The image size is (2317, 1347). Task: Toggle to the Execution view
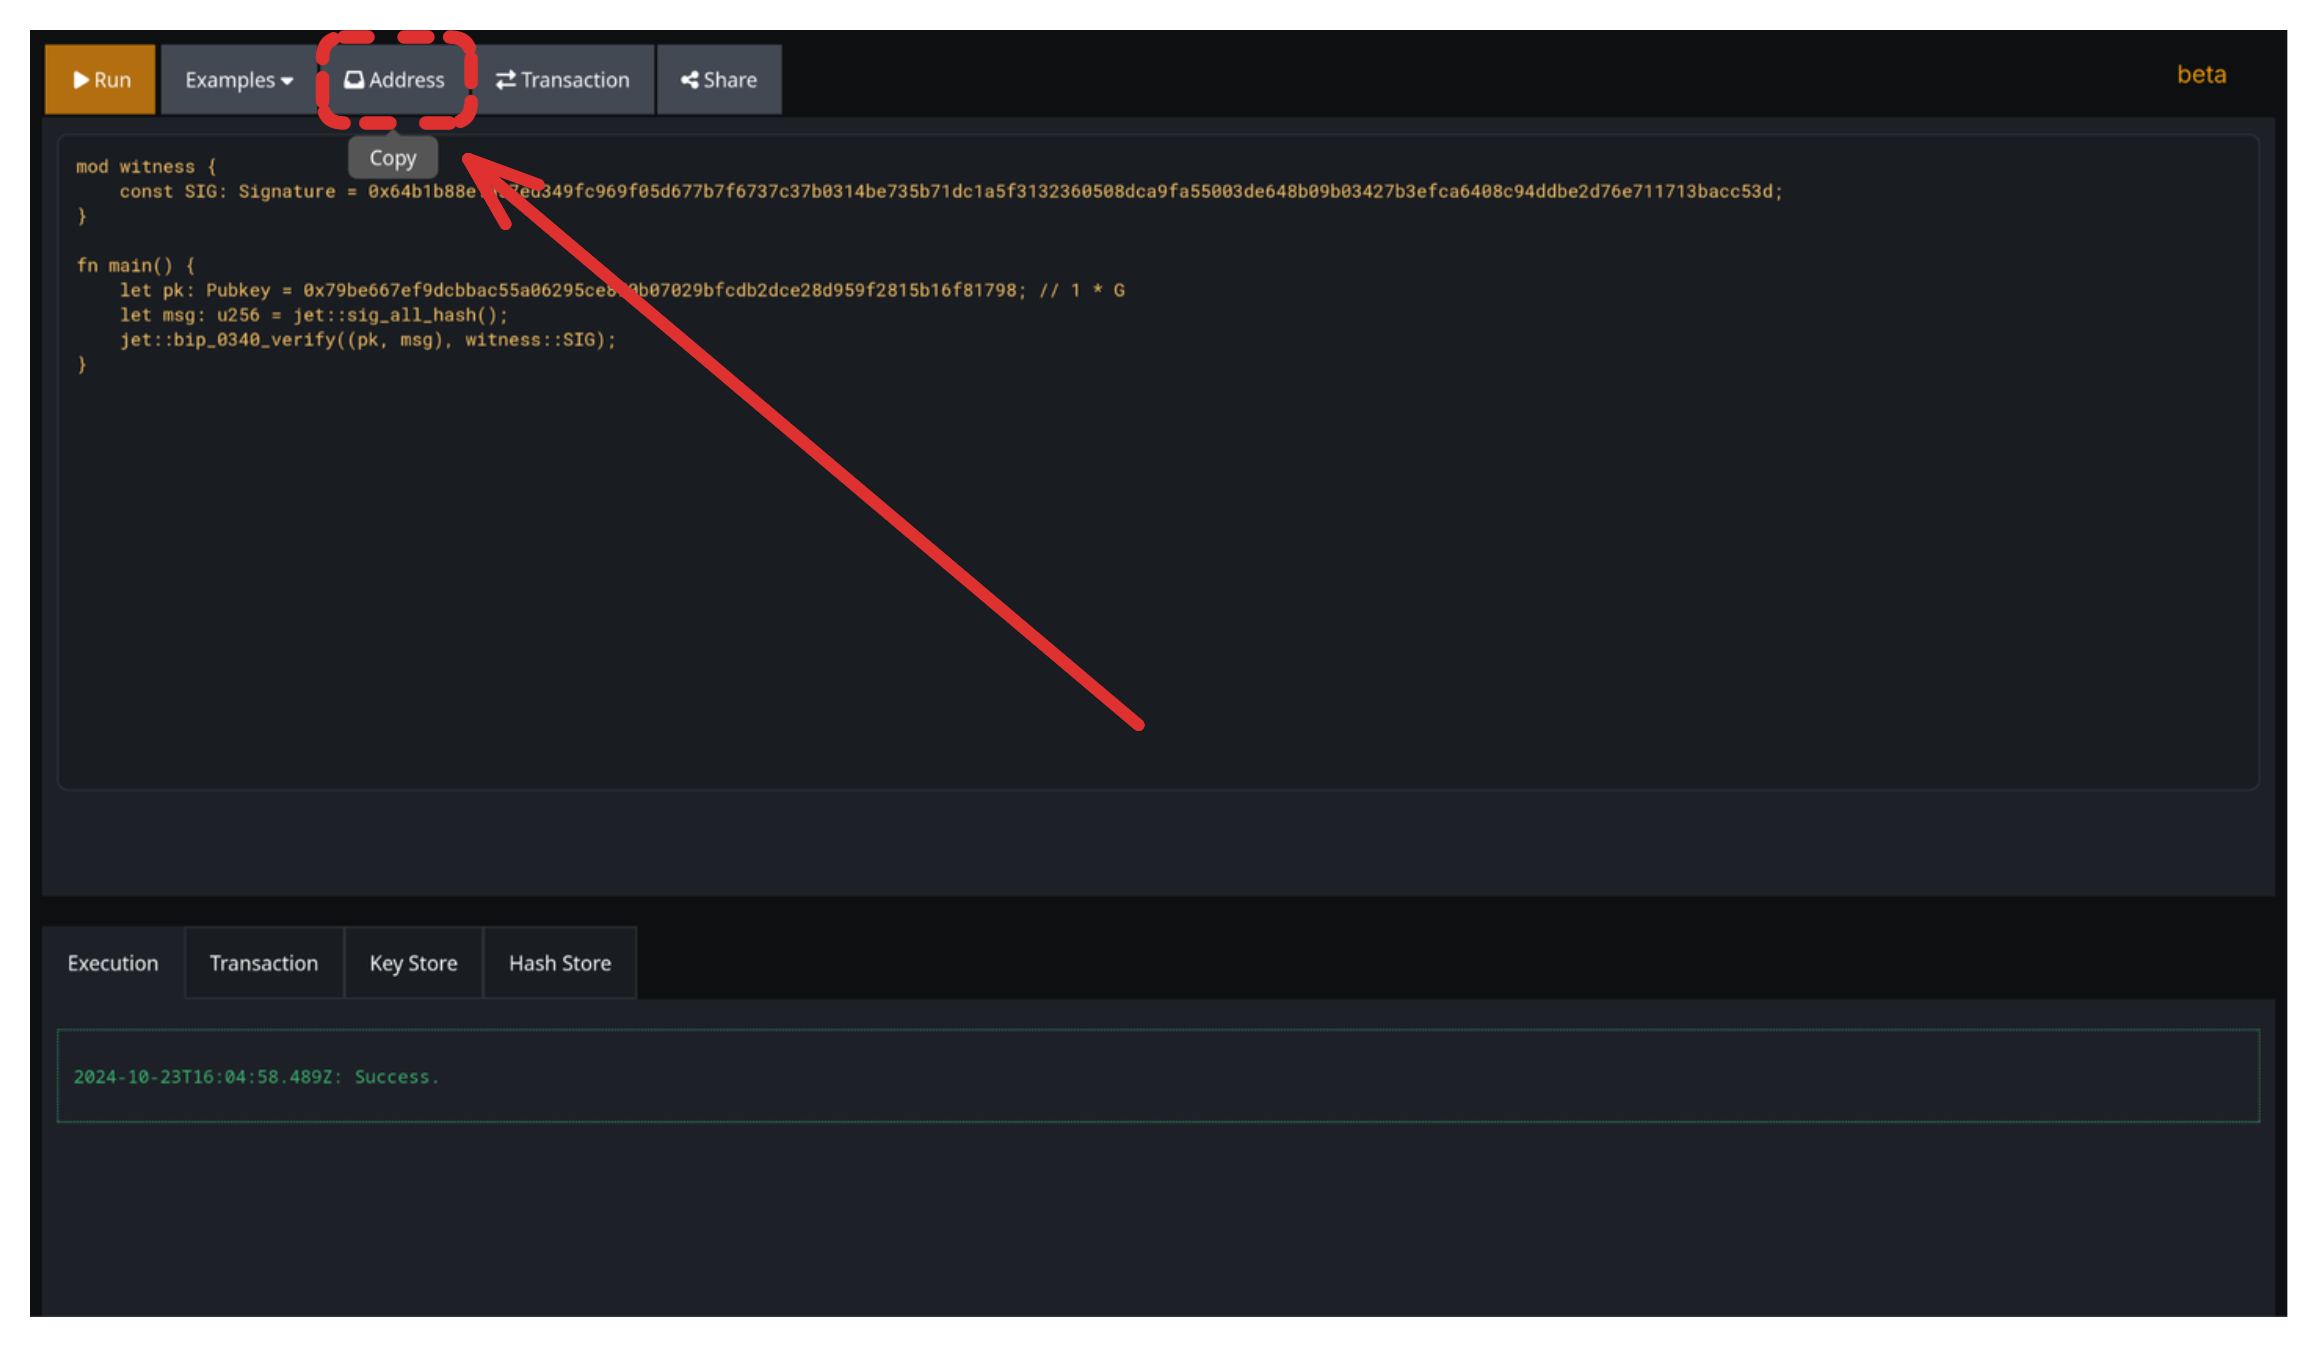(112, 963)
